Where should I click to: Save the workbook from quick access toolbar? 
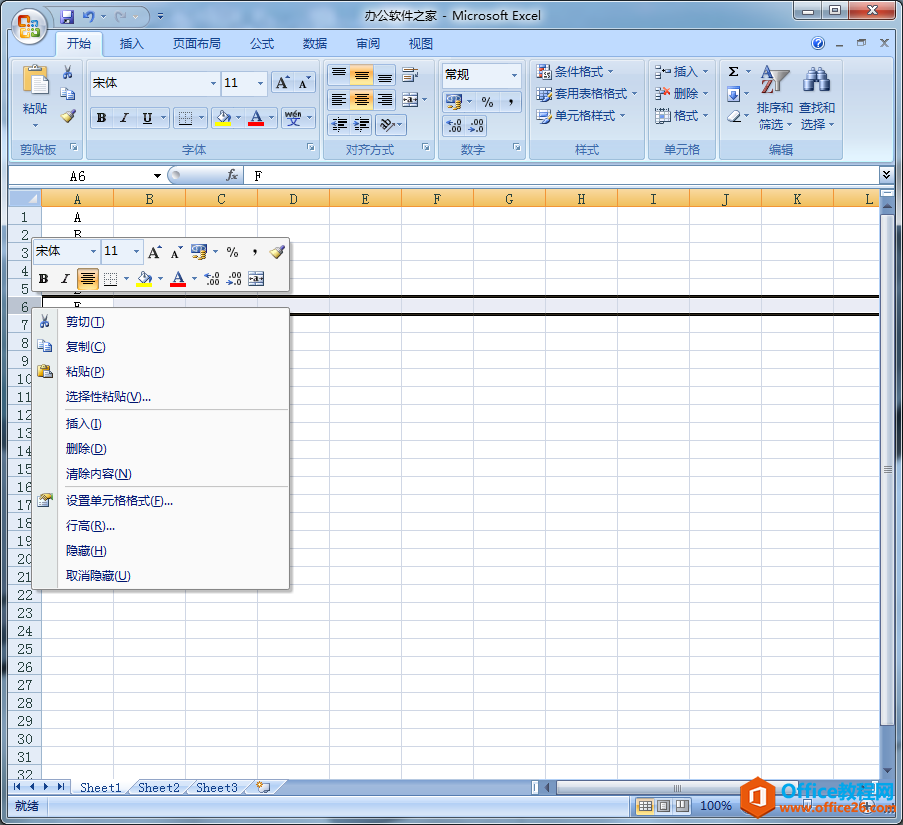67,17
